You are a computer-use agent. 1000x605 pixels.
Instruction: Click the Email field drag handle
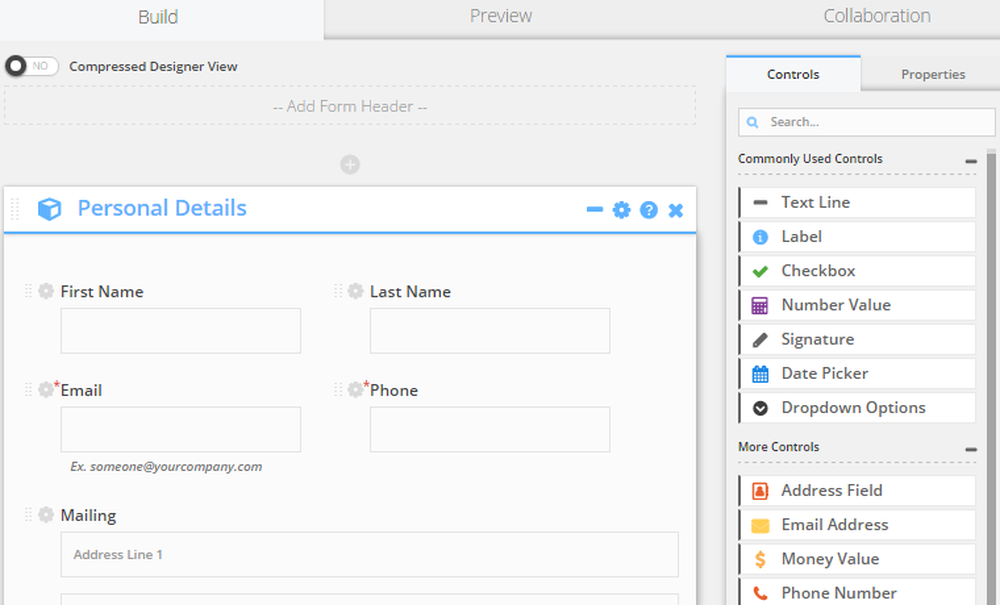[x=28, y=390]
